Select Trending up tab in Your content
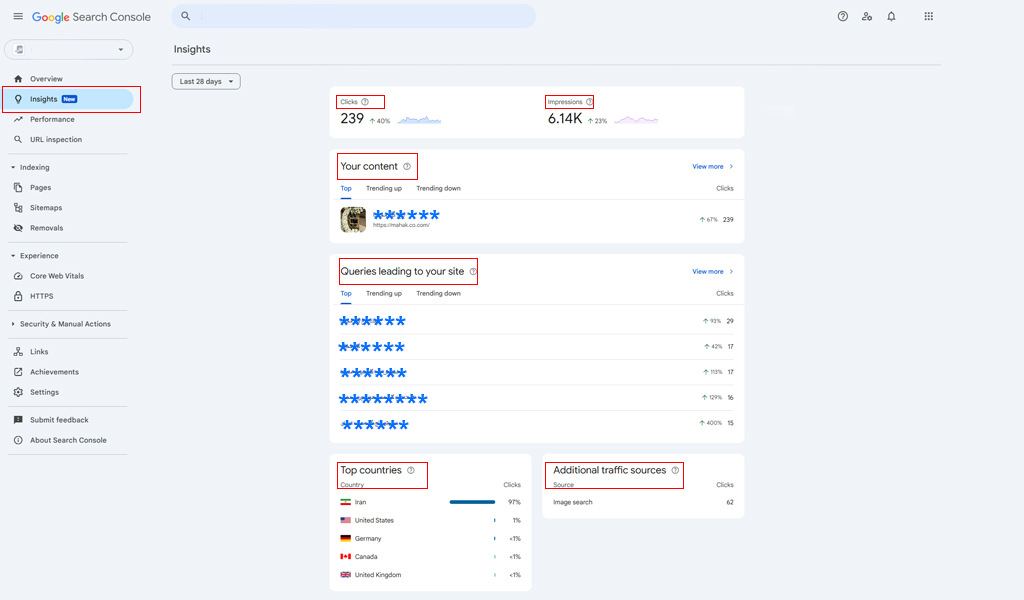 coord(384,189)
